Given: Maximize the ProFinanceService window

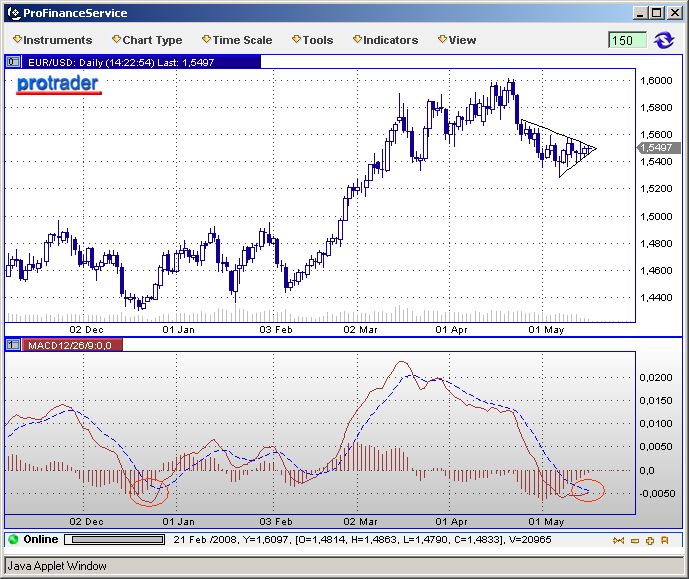Looking at the screenshot, I should click(x=656, y=13).
